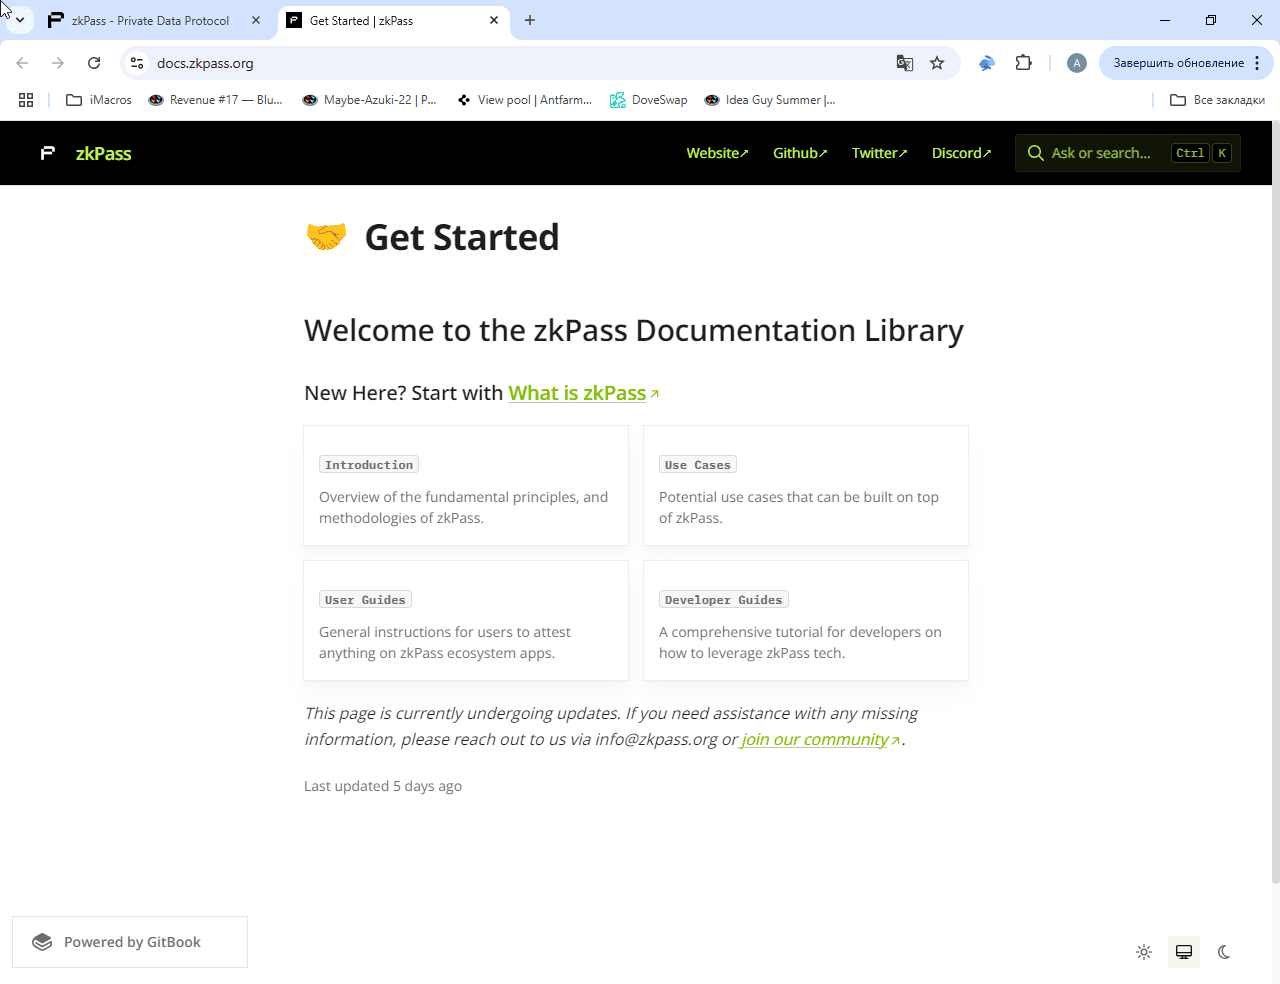Viewport: 1280px width, 984px height.
Task: Open the Use Cases card
Action: 806,486
